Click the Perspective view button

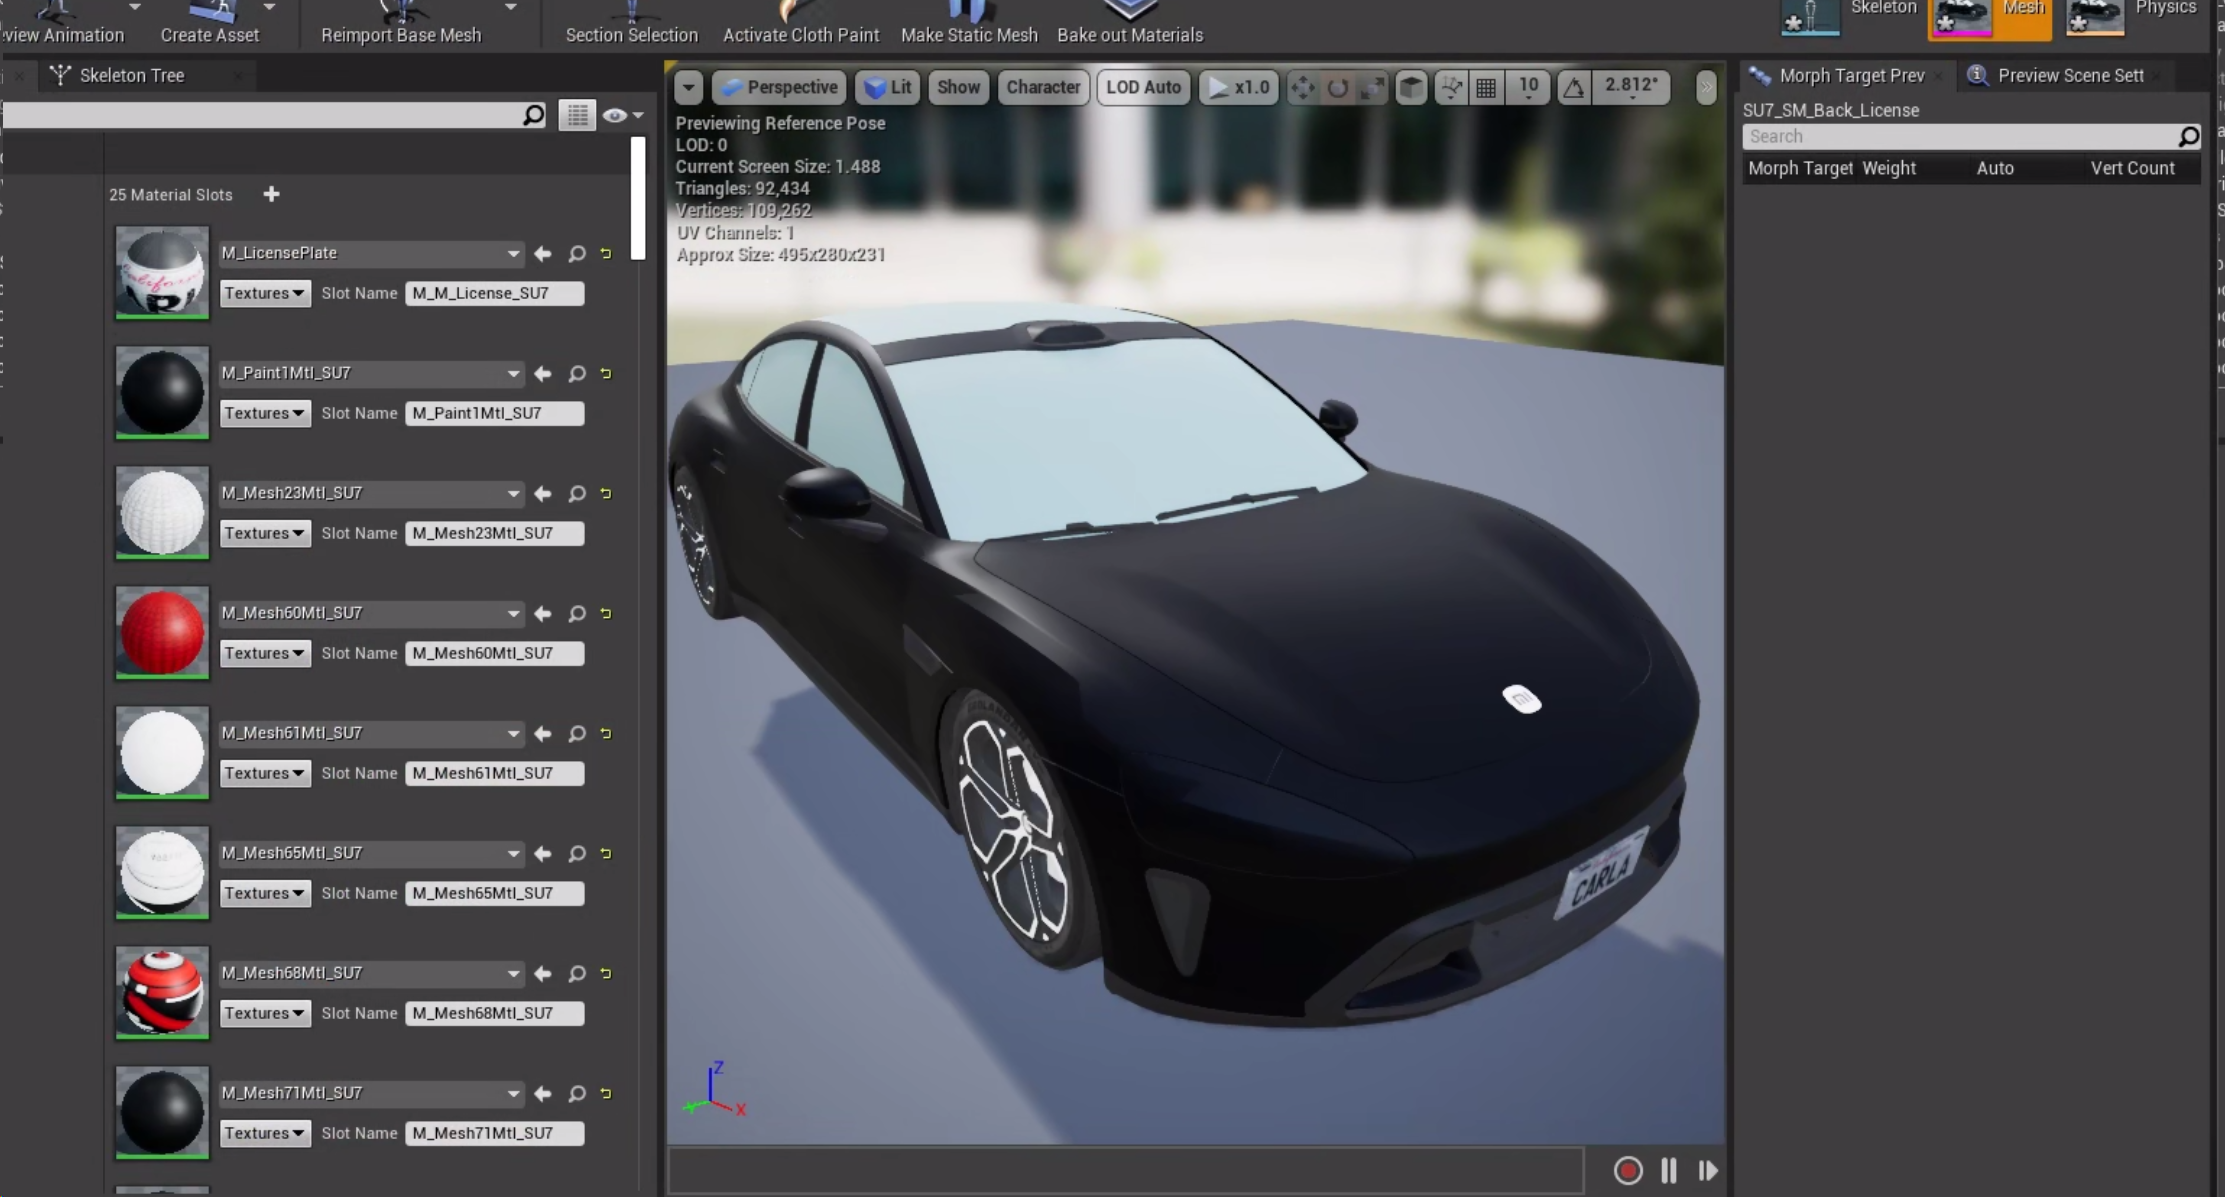[x=779, y=87]
